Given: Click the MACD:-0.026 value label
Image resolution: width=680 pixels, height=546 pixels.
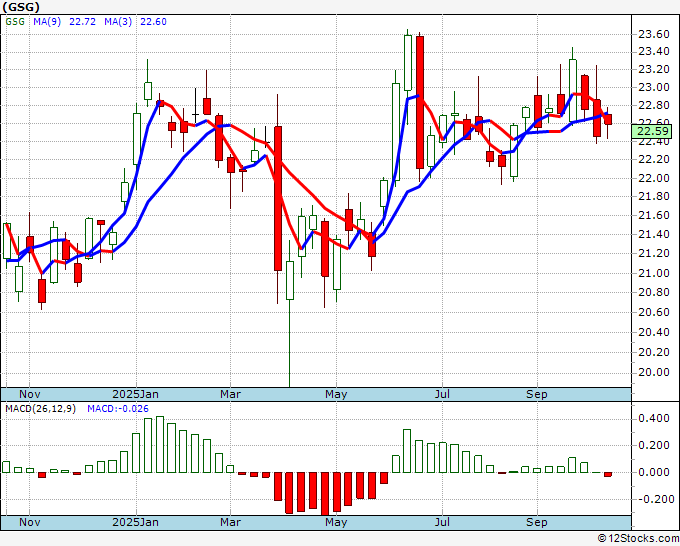Looking at the screenshot, I should pos(118,409).
